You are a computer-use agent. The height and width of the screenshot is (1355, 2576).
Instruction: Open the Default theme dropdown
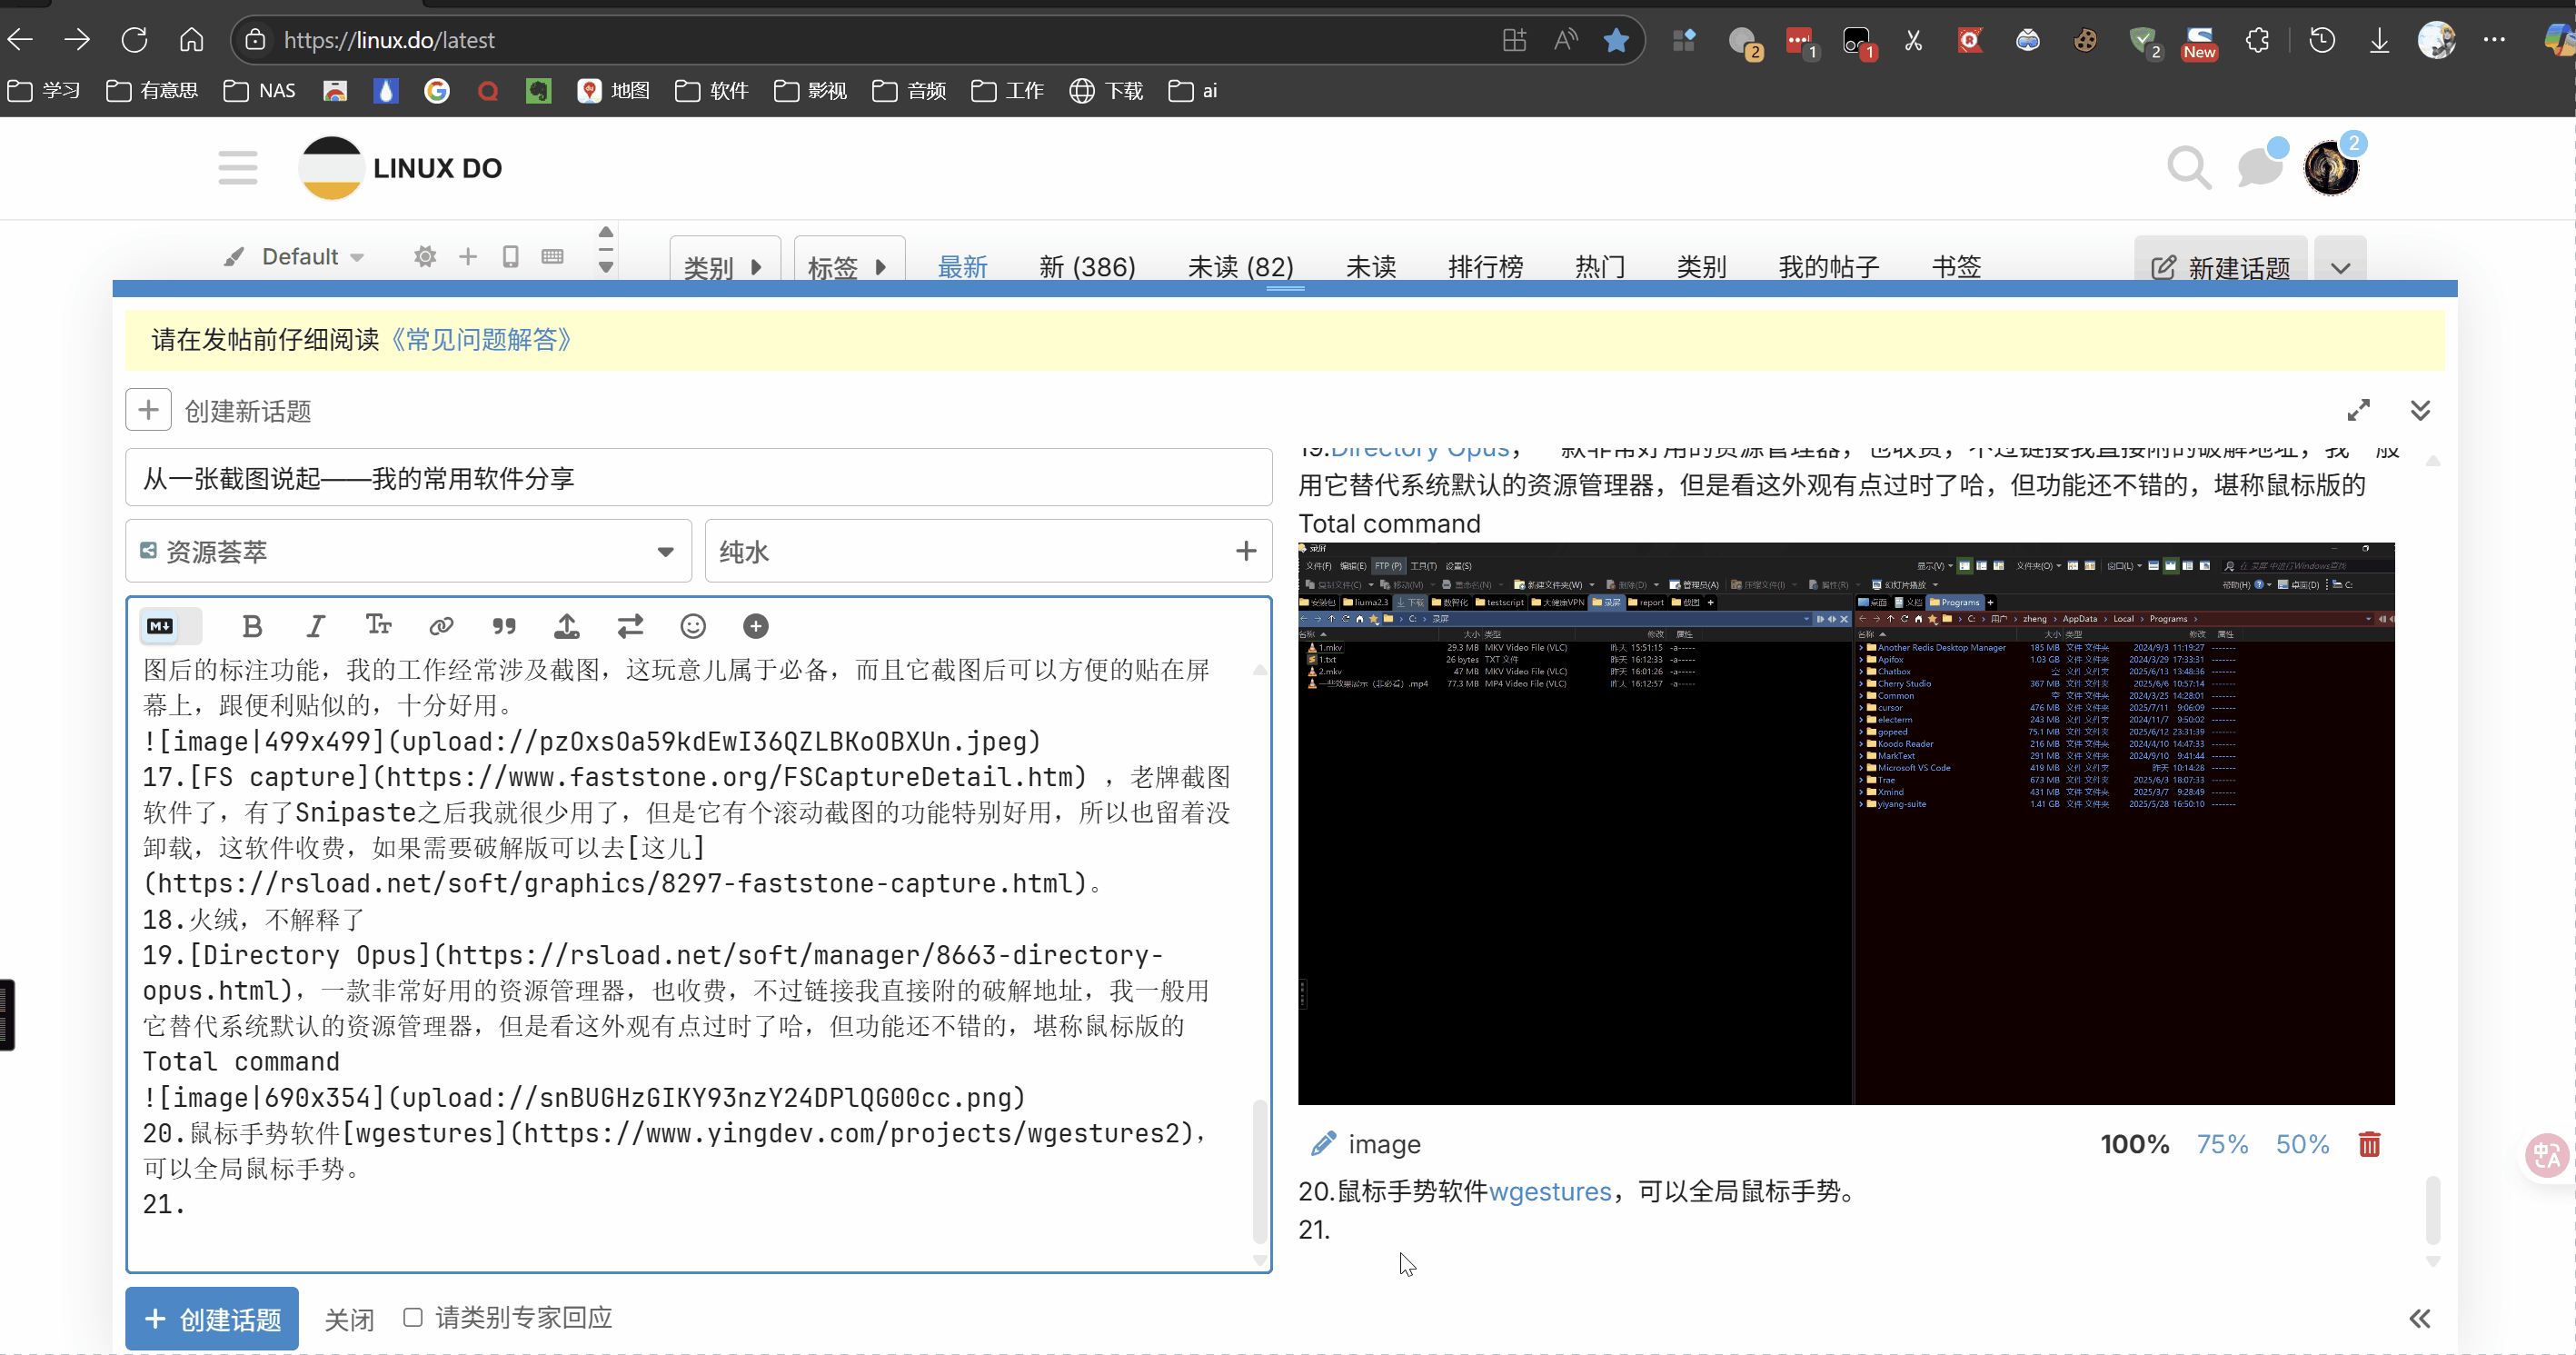[296, 256]
